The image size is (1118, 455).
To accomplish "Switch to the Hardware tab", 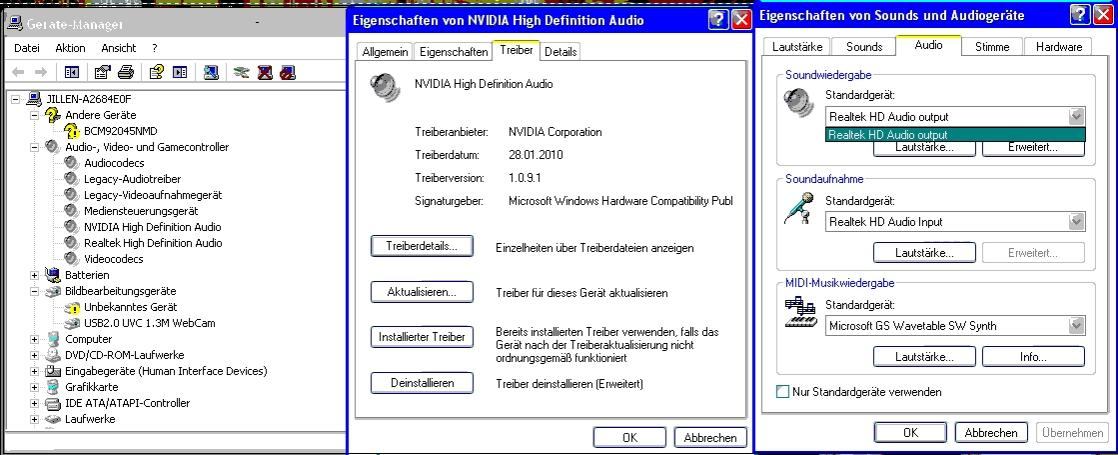I will [1059, 46].
